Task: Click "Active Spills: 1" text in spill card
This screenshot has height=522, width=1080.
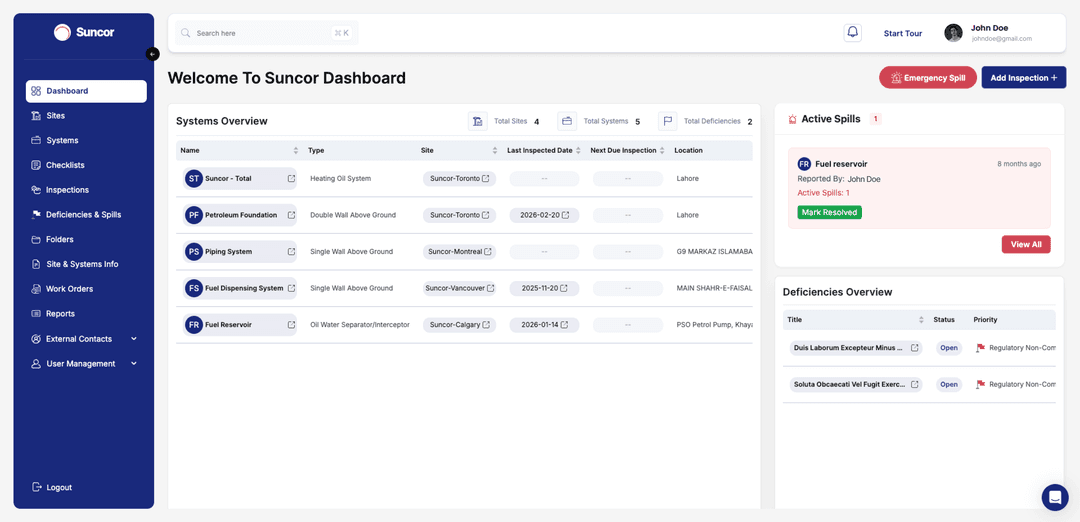Action: (823, 193)
